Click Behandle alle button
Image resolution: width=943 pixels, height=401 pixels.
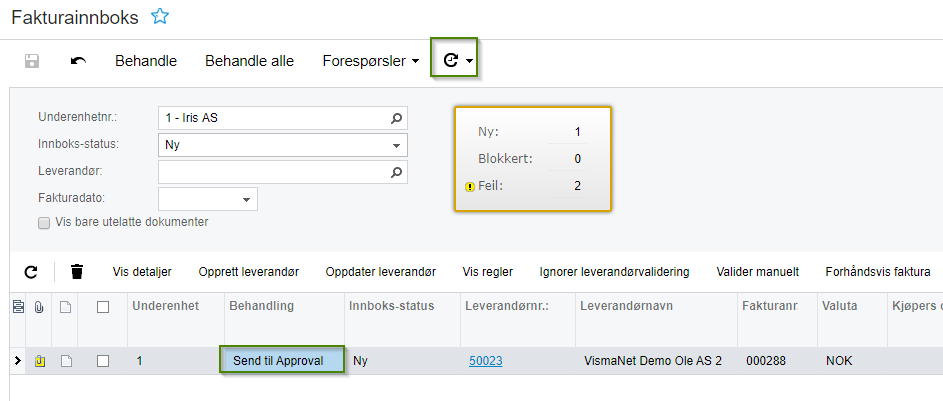[250, 61]
